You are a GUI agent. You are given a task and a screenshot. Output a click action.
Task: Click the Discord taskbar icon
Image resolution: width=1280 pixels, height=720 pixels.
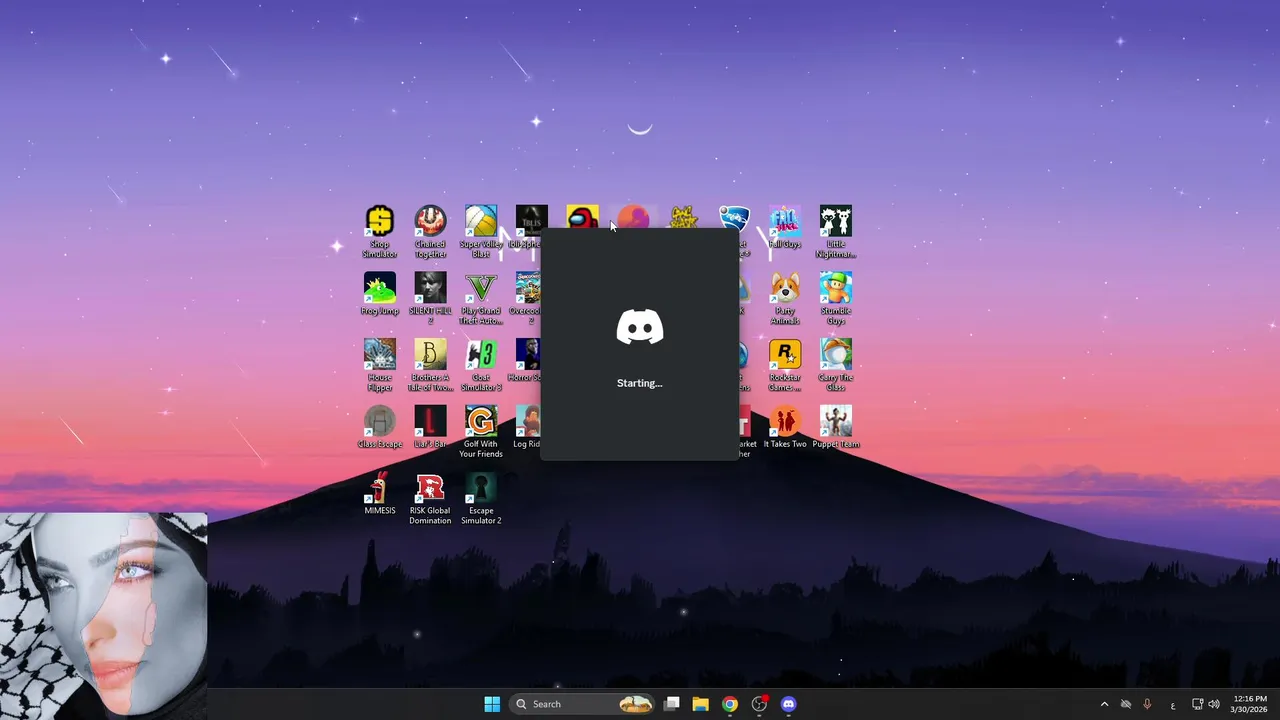coord(788,704)
